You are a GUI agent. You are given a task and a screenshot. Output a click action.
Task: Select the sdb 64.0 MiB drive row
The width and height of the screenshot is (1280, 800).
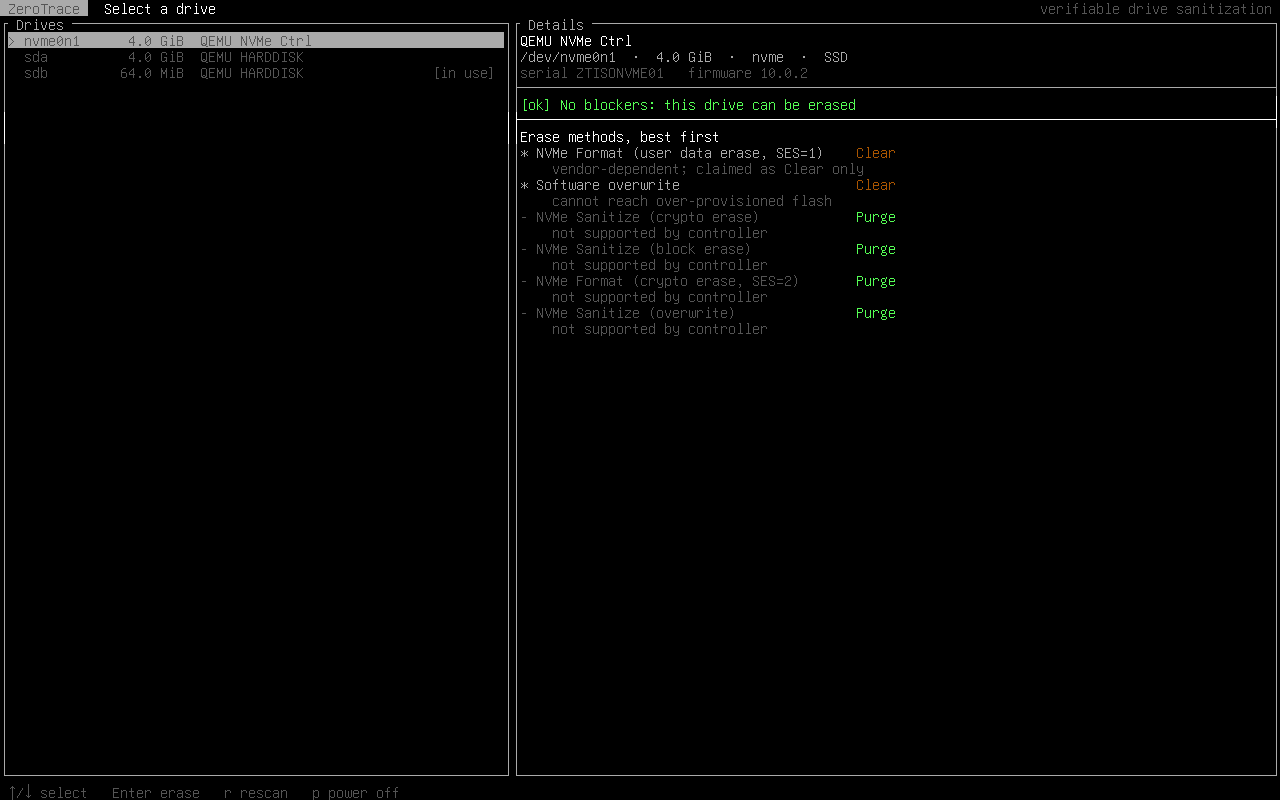[x=256, y=73]
